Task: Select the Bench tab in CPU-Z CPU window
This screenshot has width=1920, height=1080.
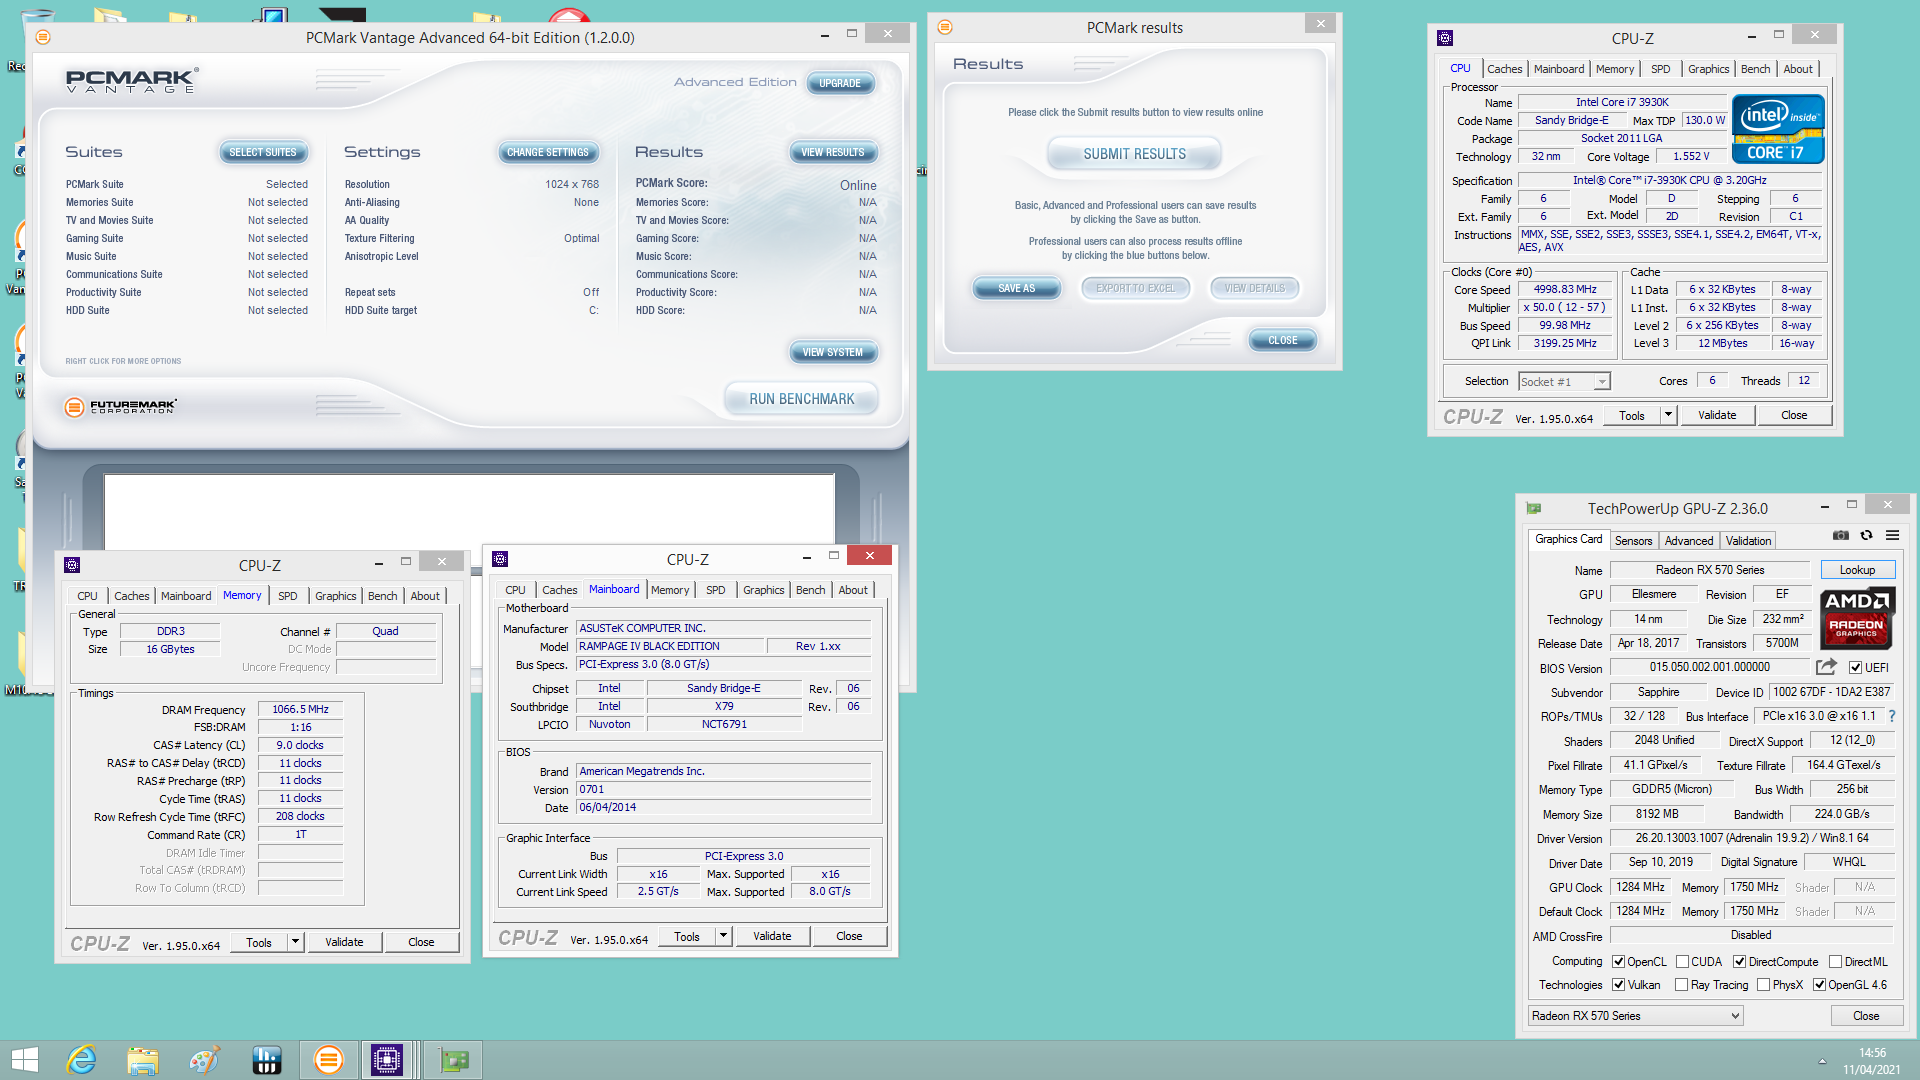Action: click(1755, 69)
